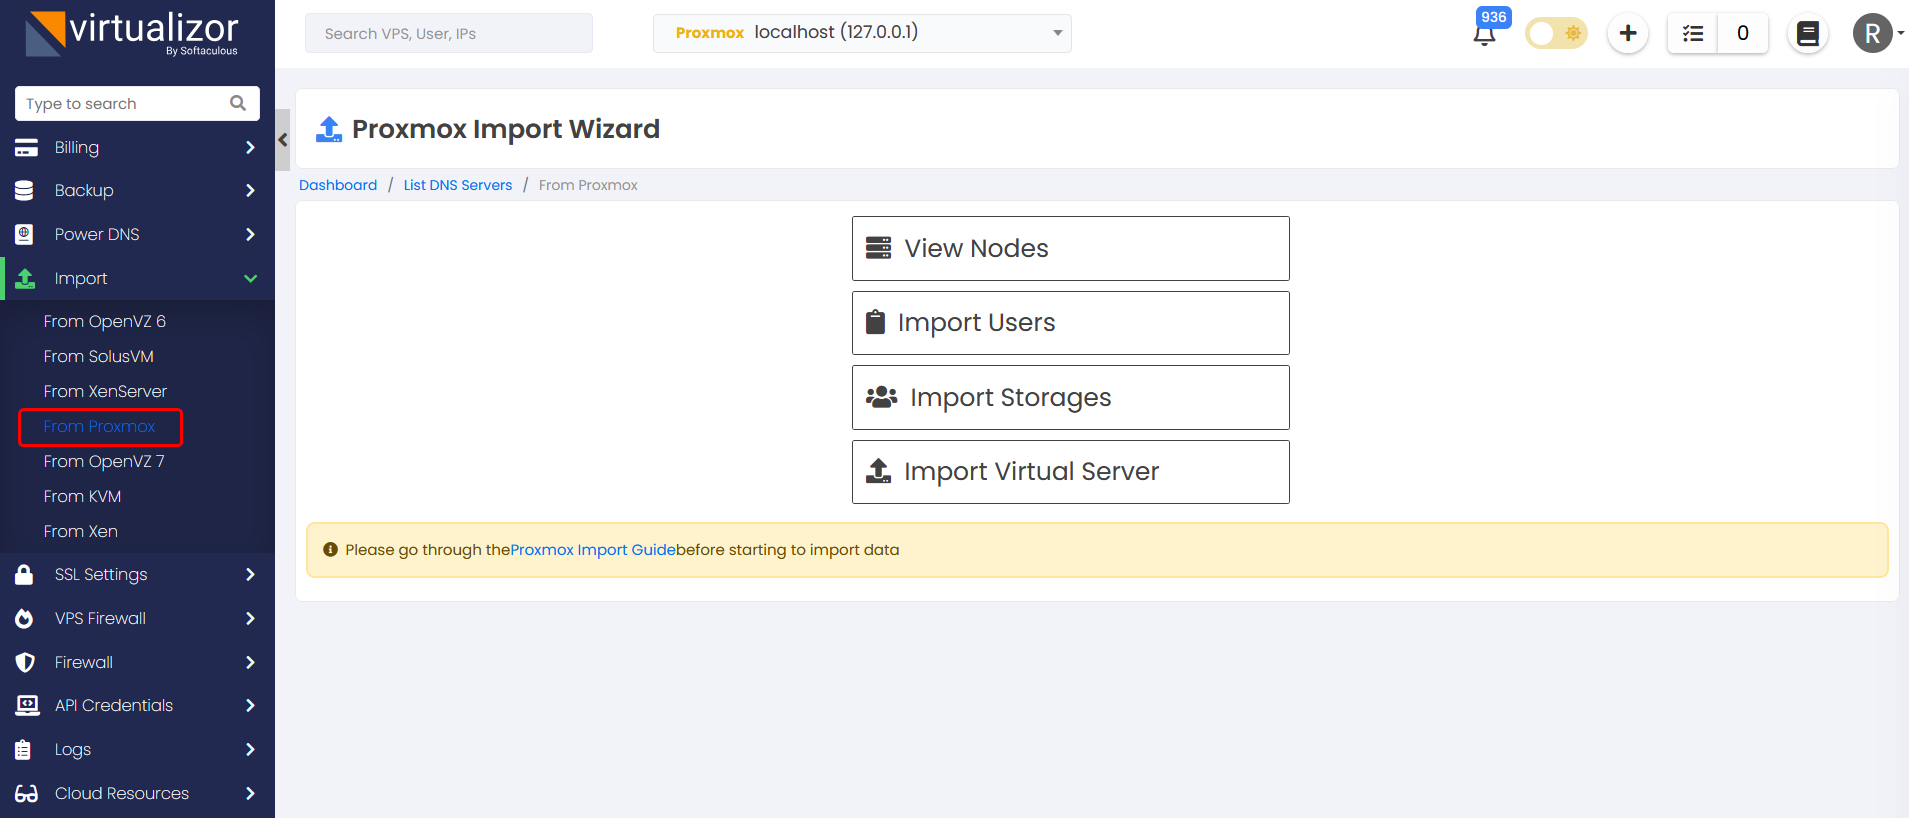The height and width of the screenshot is (818, 1909).
Task: Open the tasks list icon in header
Action: (1693, 33)
